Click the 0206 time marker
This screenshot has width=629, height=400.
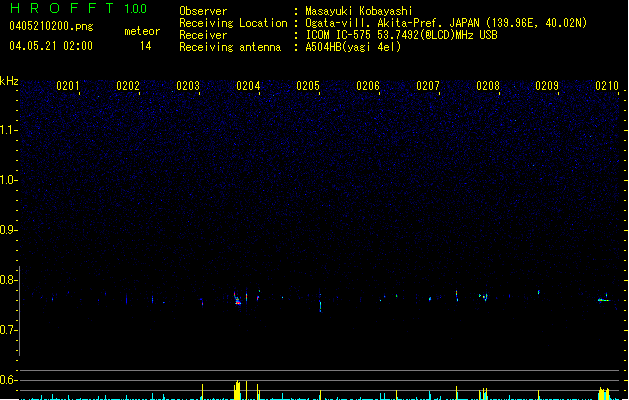coord(368,86)
